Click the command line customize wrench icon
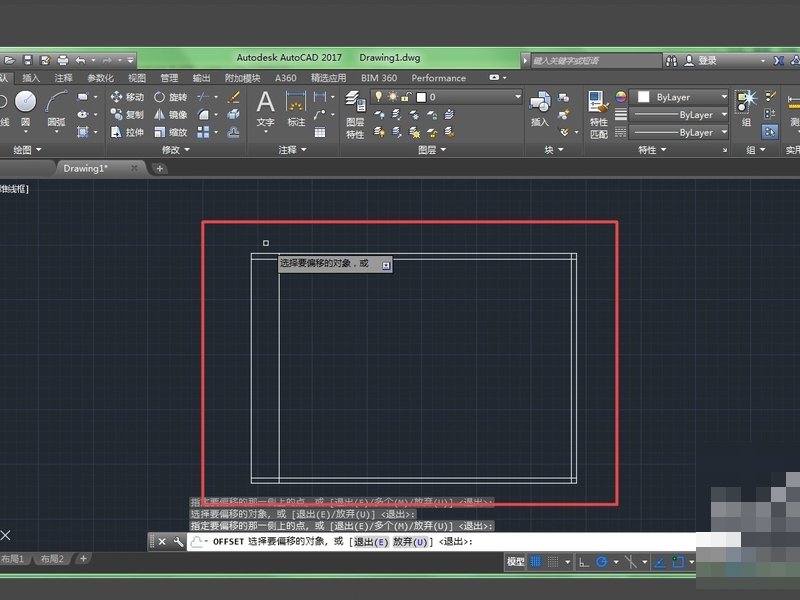The height and width of the screenshot is (600, 800). click(x=178, y=541)
